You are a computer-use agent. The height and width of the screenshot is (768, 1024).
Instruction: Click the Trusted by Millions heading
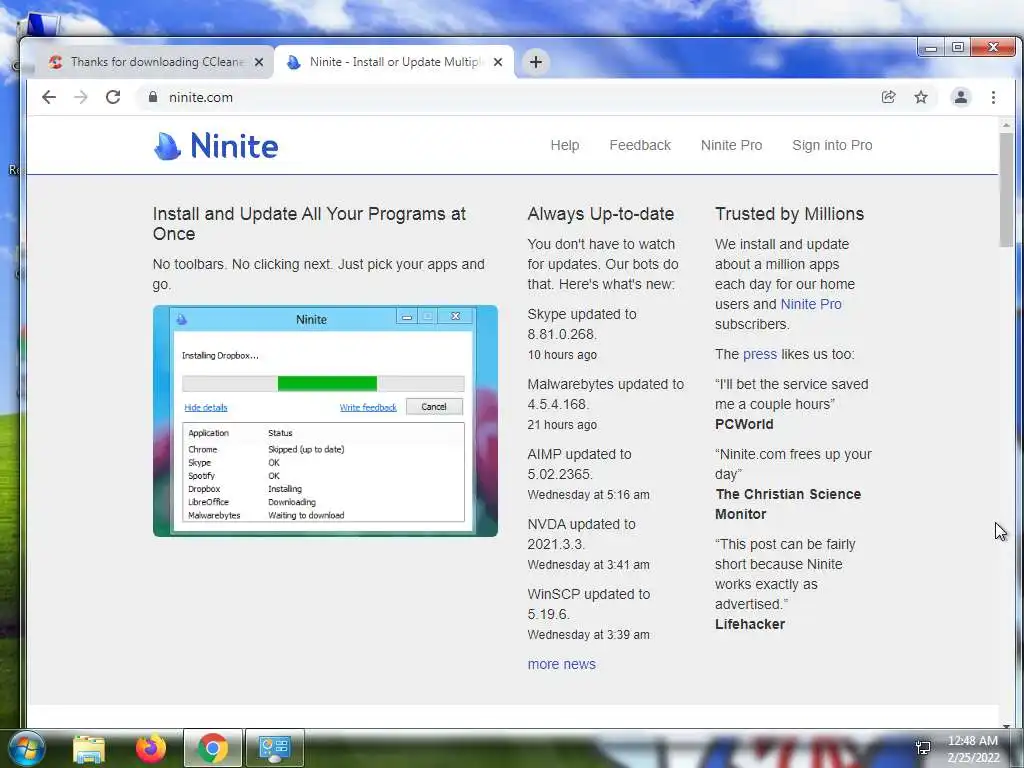tap(789, 214)
